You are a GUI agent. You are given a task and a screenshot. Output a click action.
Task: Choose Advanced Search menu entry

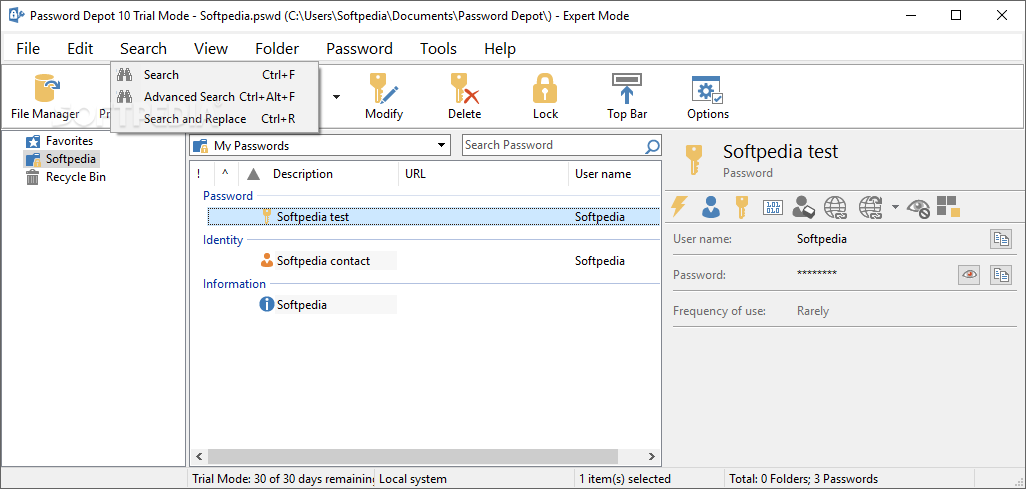tap(215, 97)
